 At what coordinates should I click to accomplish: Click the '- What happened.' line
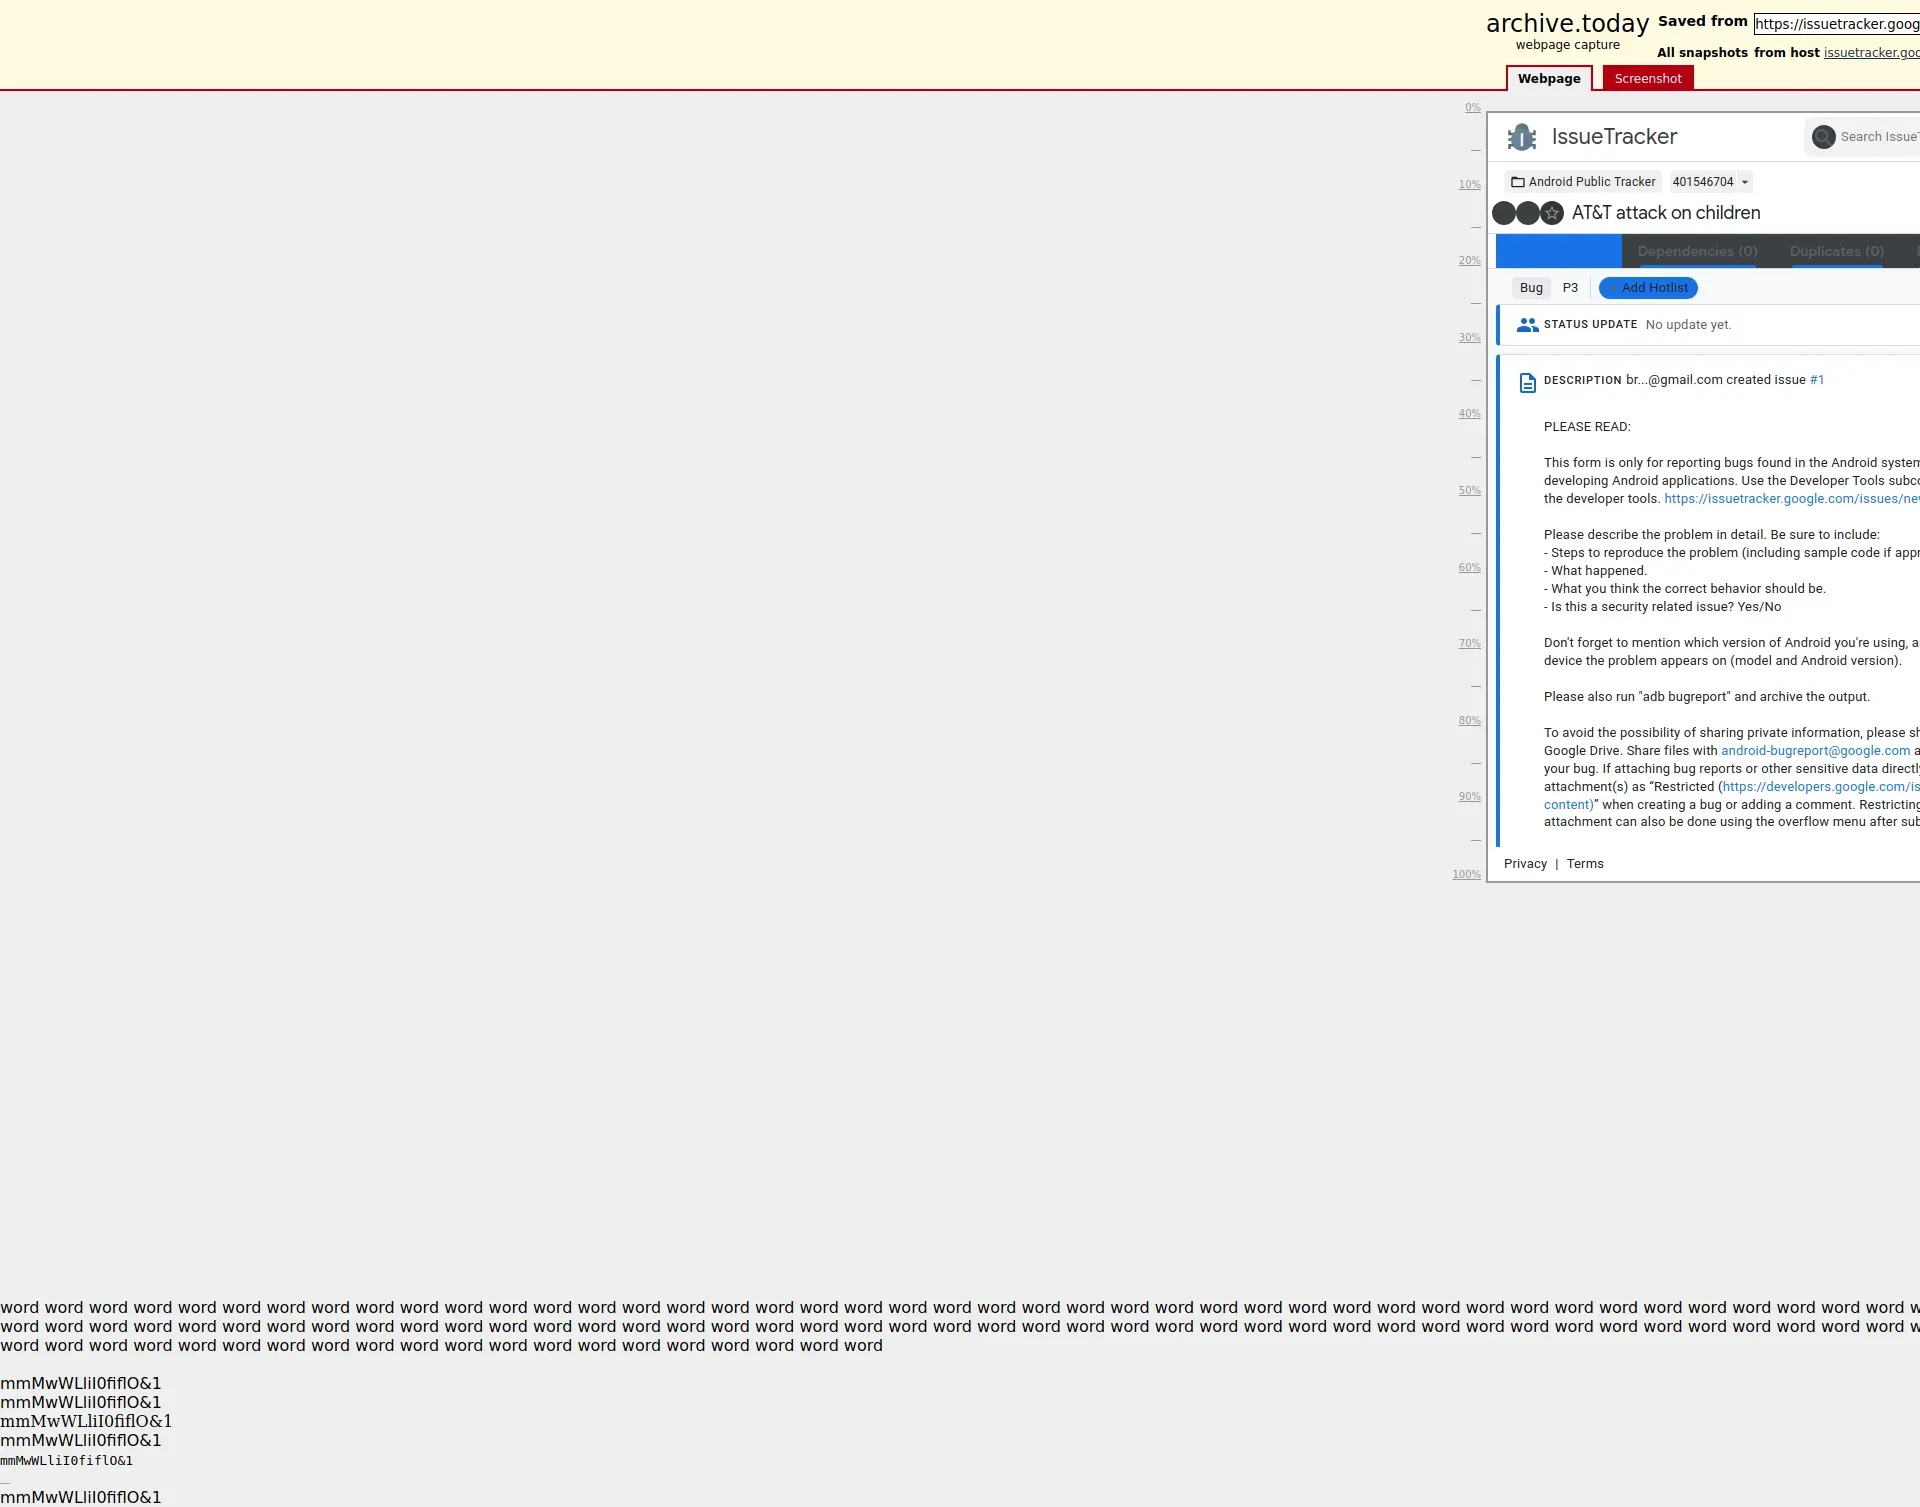1595,571
